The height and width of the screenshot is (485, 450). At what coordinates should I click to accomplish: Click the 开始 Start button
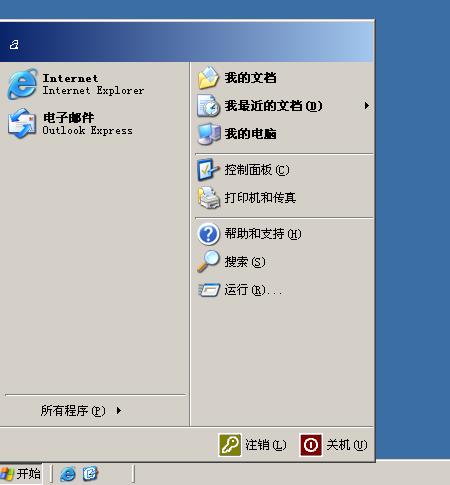pos(21,474)
